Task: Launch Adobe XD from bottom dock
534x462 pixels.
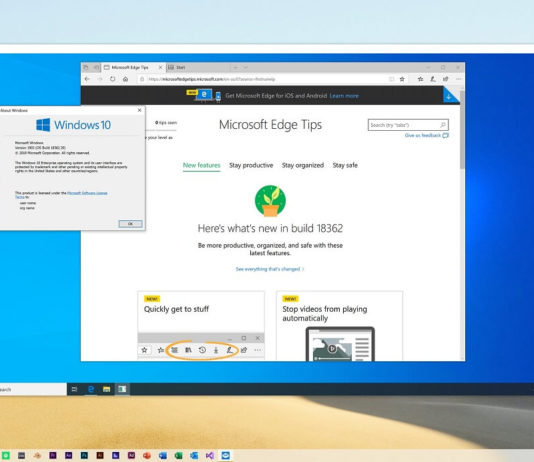Action: pyautogui.click(x=131, y=456)
